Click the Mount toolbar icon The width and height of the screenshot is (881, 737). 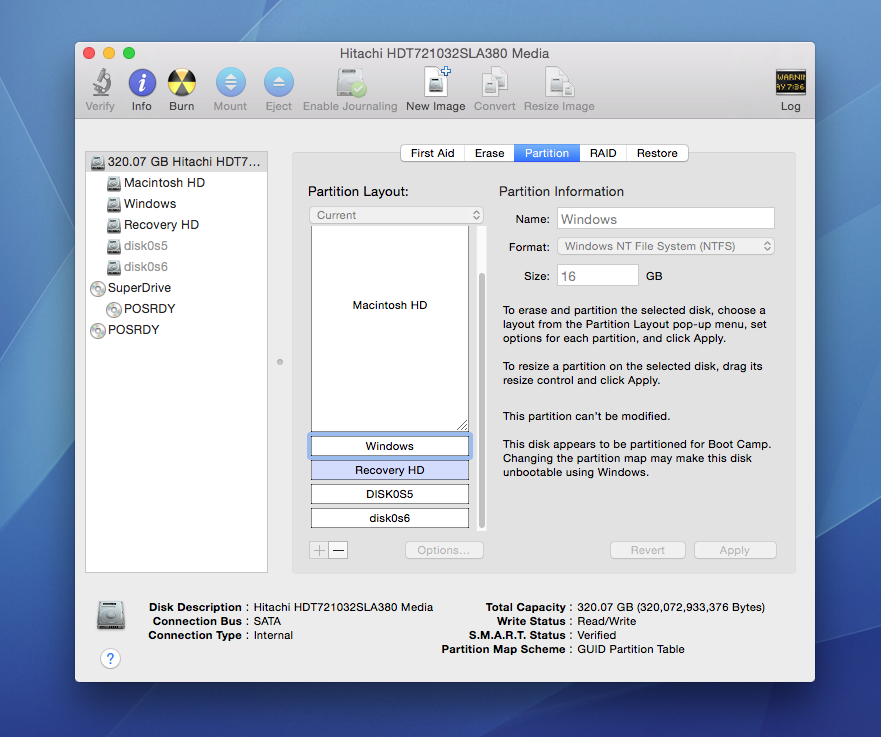pyautogui.click(x=230, y=83)
